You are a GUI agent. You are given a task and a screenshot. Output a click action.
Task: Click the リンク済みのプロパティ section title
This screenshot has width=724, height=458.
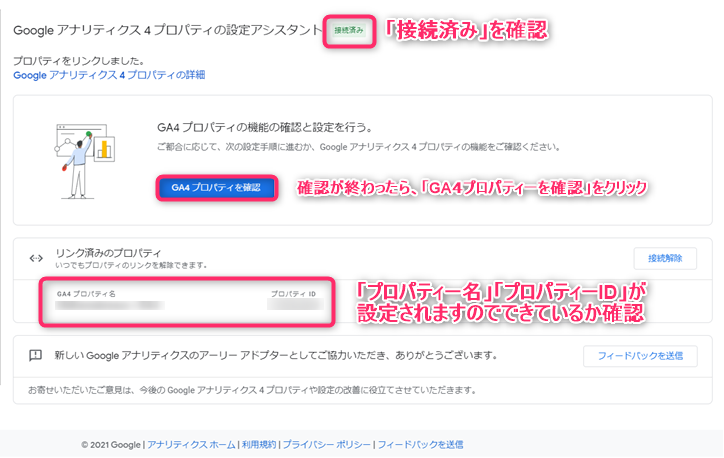[x=108, y=253]
